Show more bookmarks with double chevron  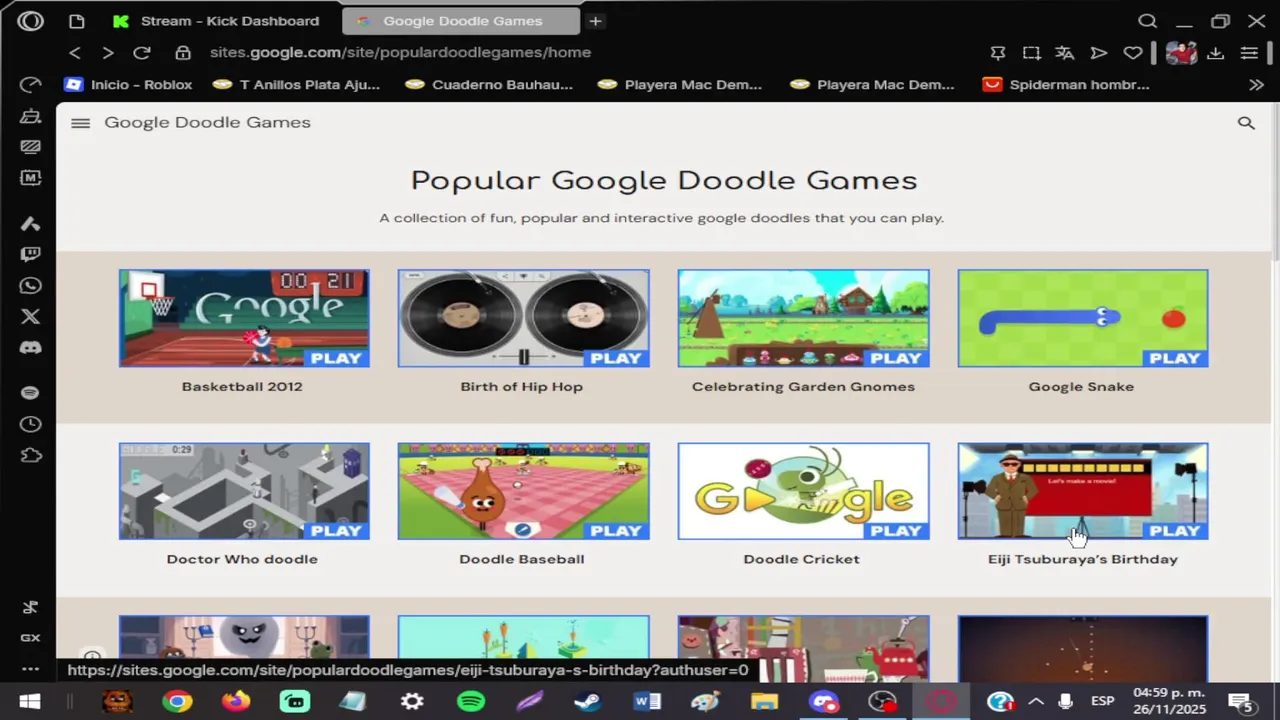(x=1256, y=85)
